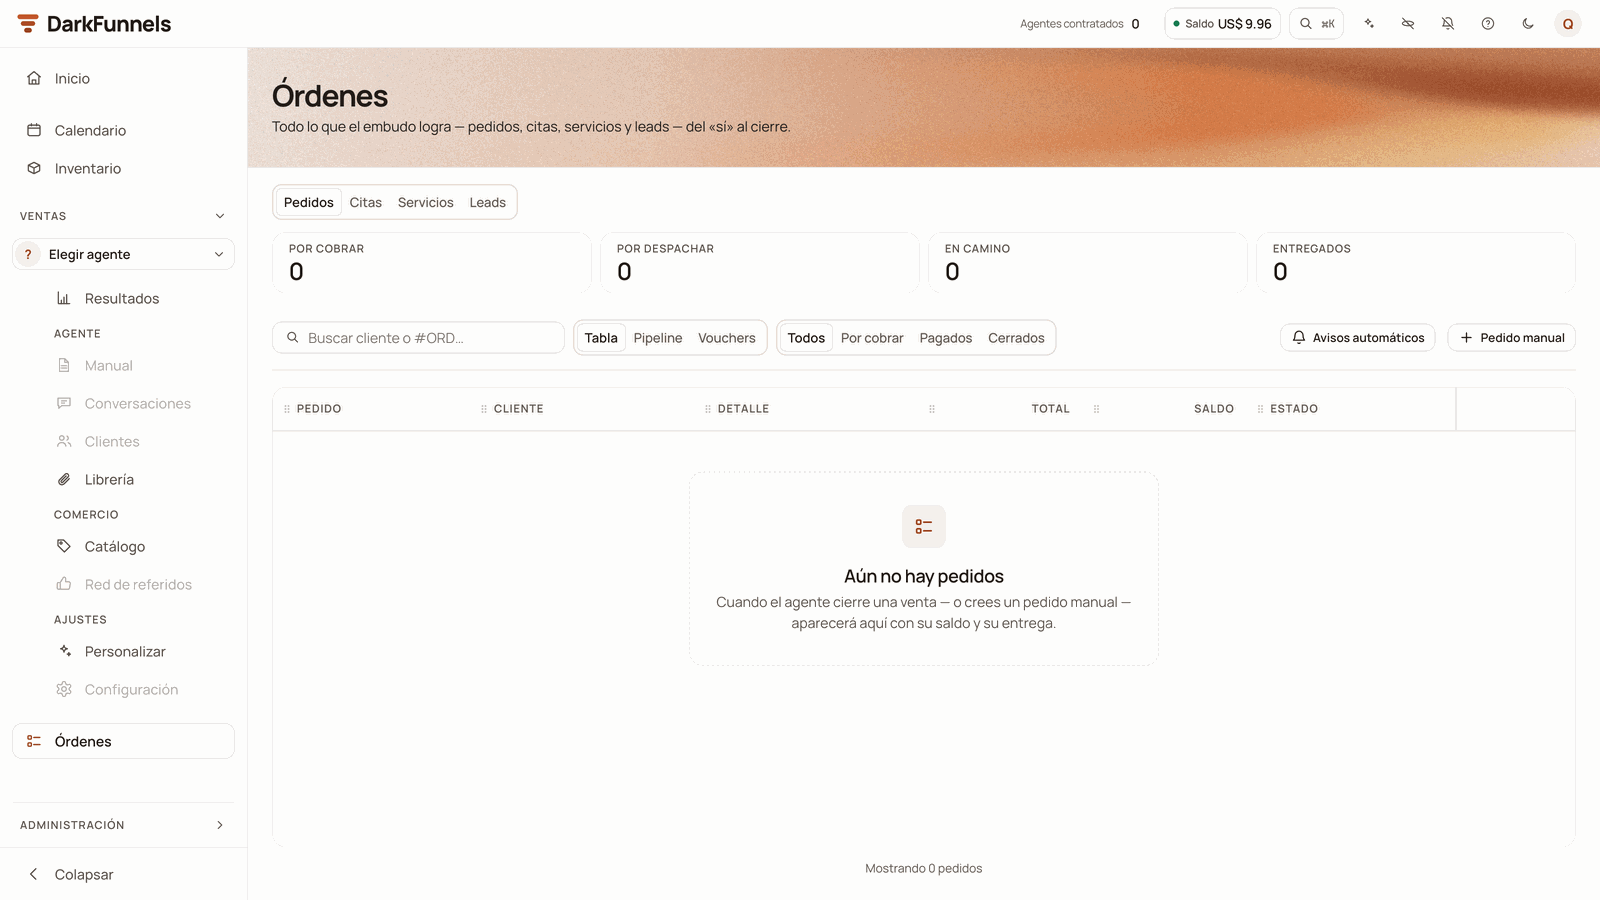This screenshot has height=900, width=1600.
Task: Open Configuración in the sidebar
Action: click(x=139, y=689)
